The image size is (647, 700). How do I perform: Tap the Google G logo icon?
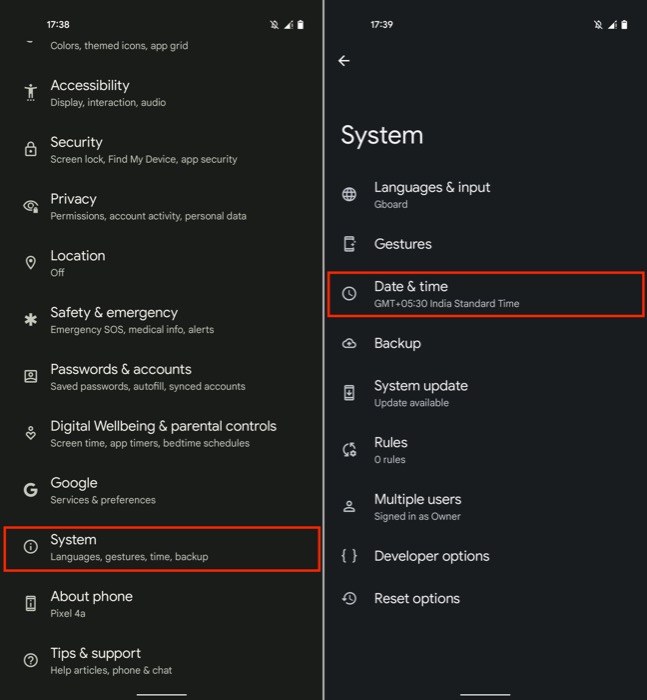[30, 490]
